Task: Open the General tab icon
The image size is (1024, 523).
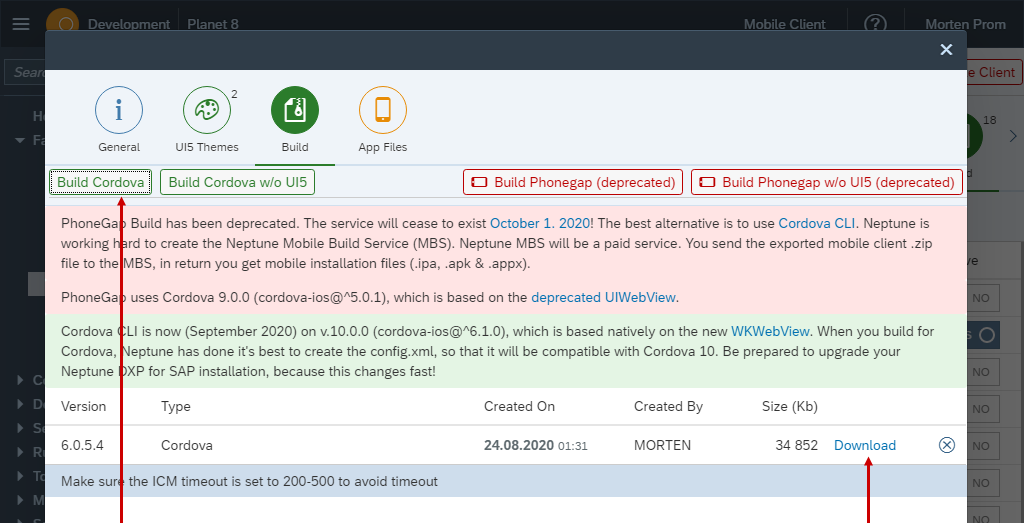Action: (x=119, y=110)
